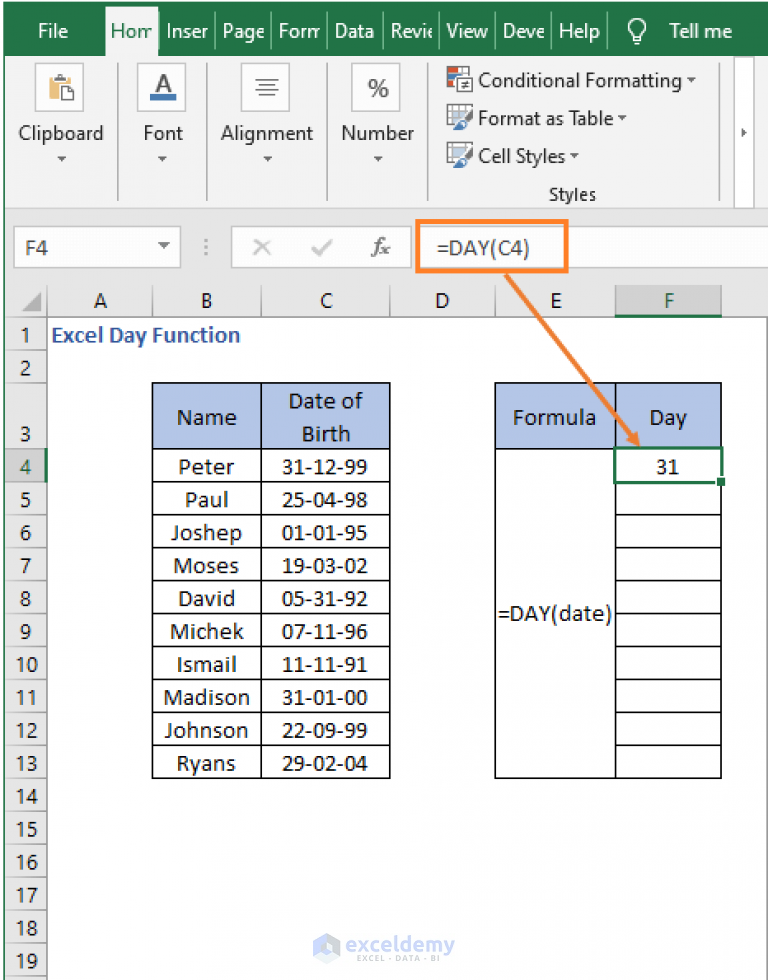This screenshot has width=768, height=980.
Task: Click the formula bar options dots
Action: [x=206, y=248]
